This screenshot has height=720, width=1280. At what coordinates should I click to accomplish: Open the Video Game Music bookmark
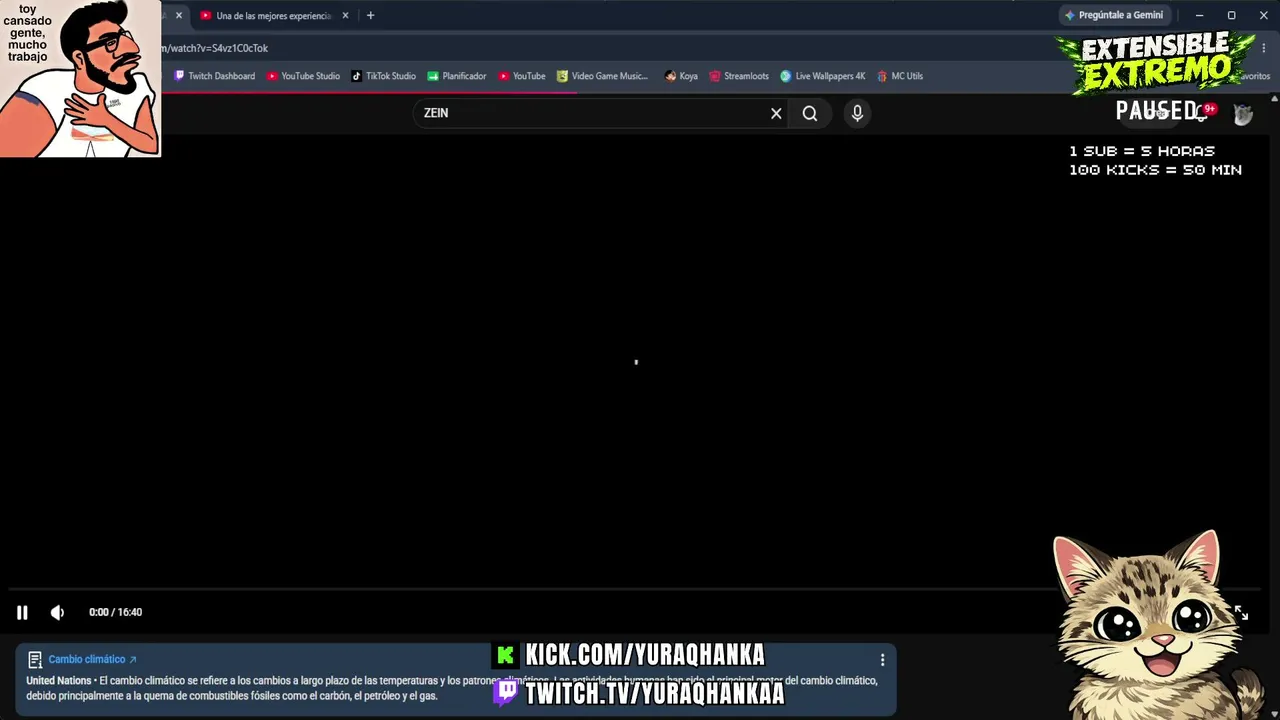[602, 76]
